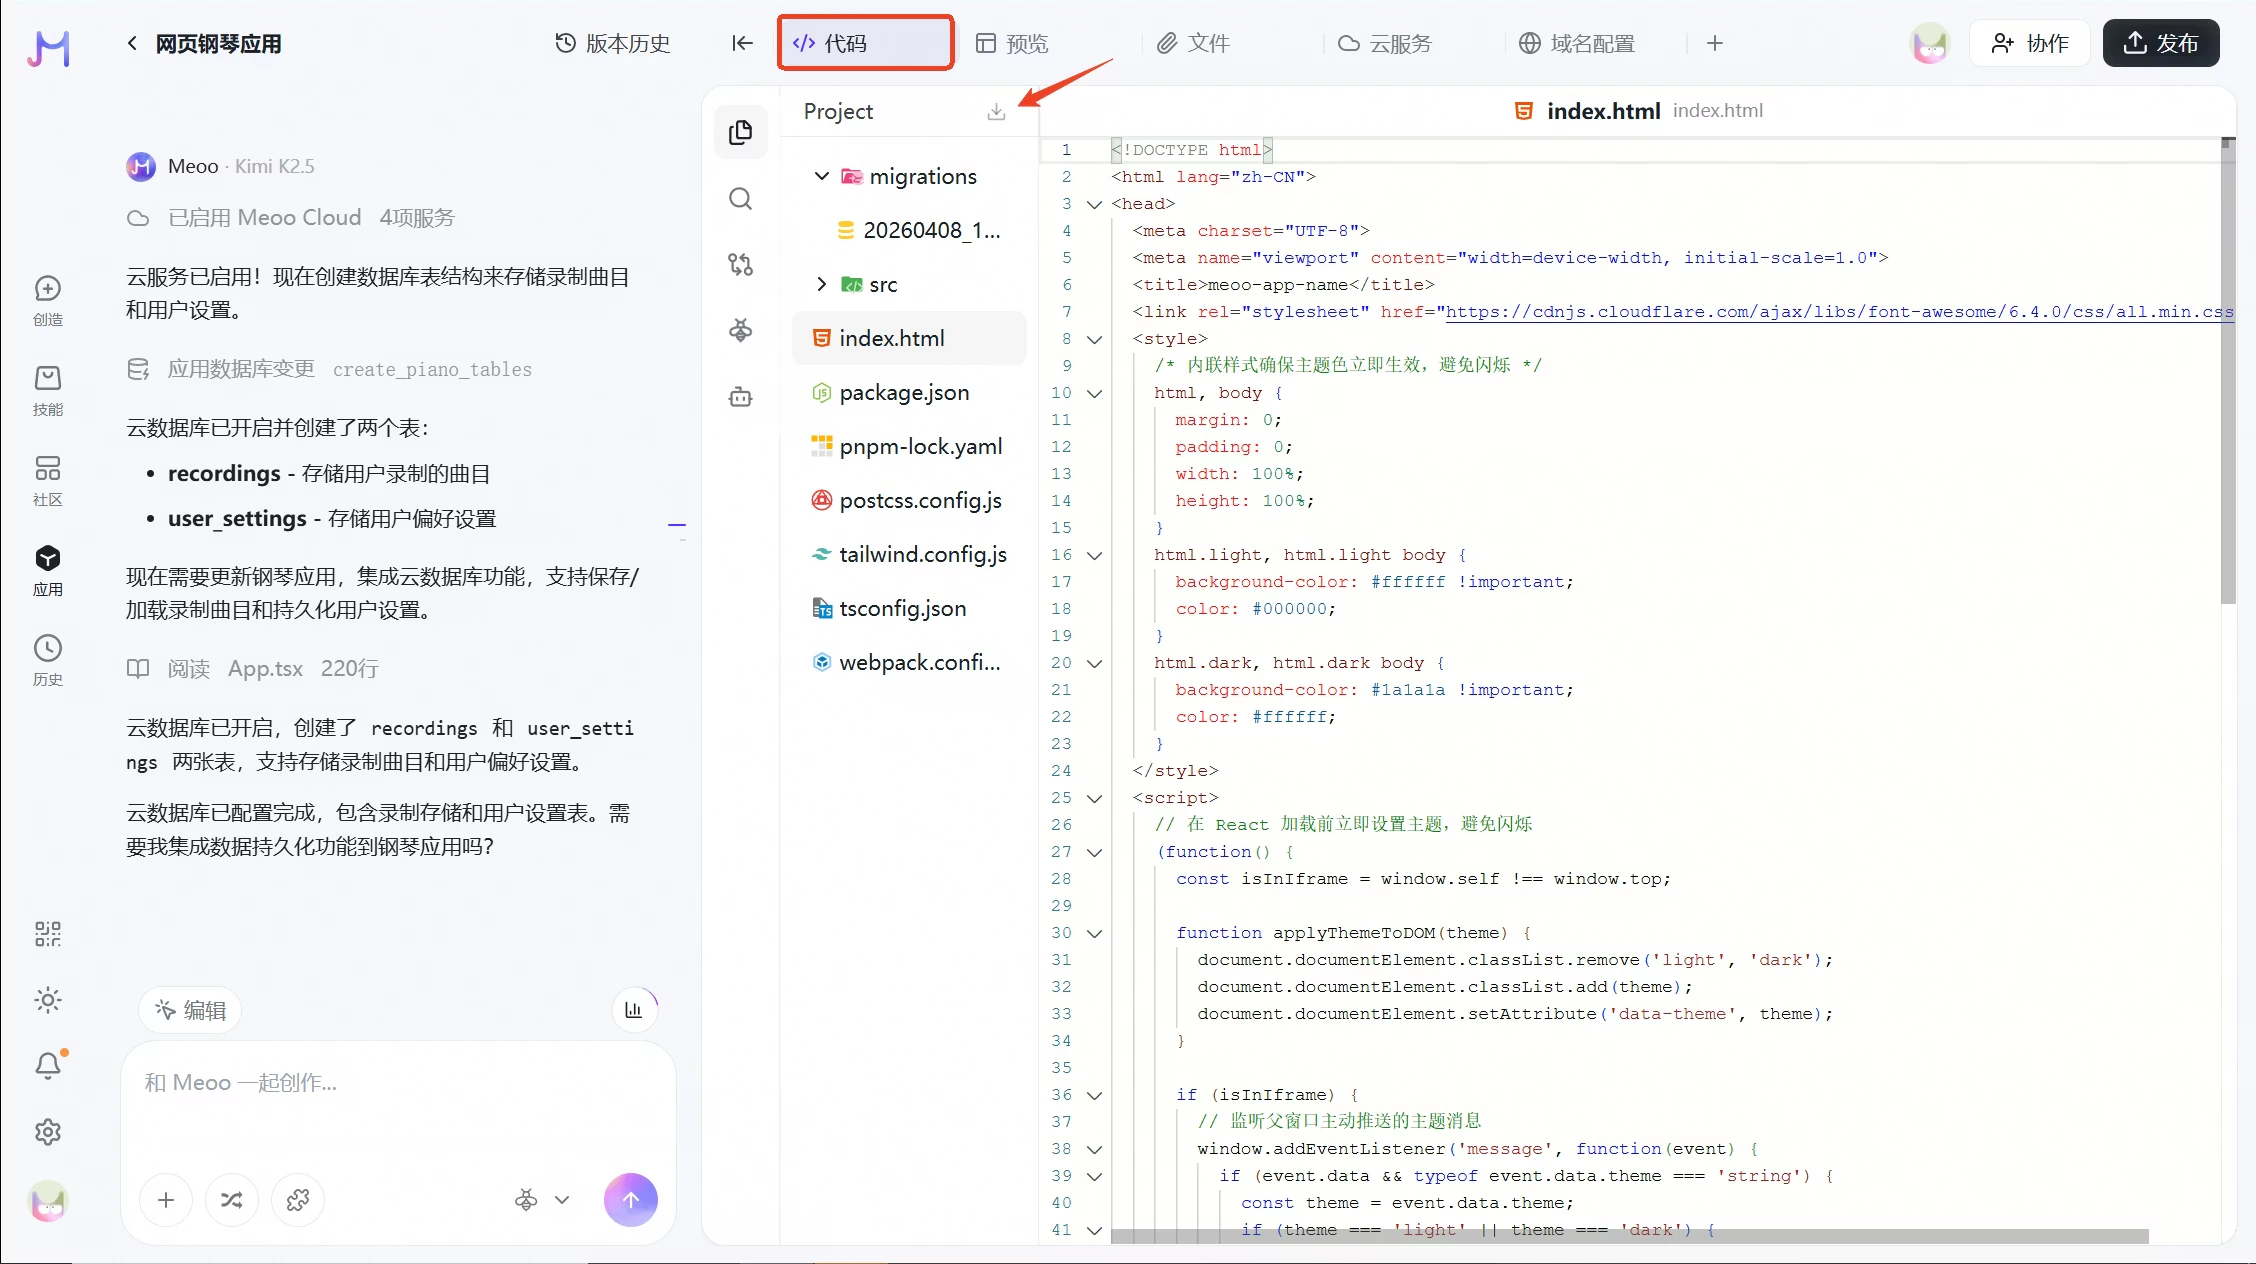Click the 协作 collaborate button
This screenshot has width=2256, height=1264.
point(2030,43)
